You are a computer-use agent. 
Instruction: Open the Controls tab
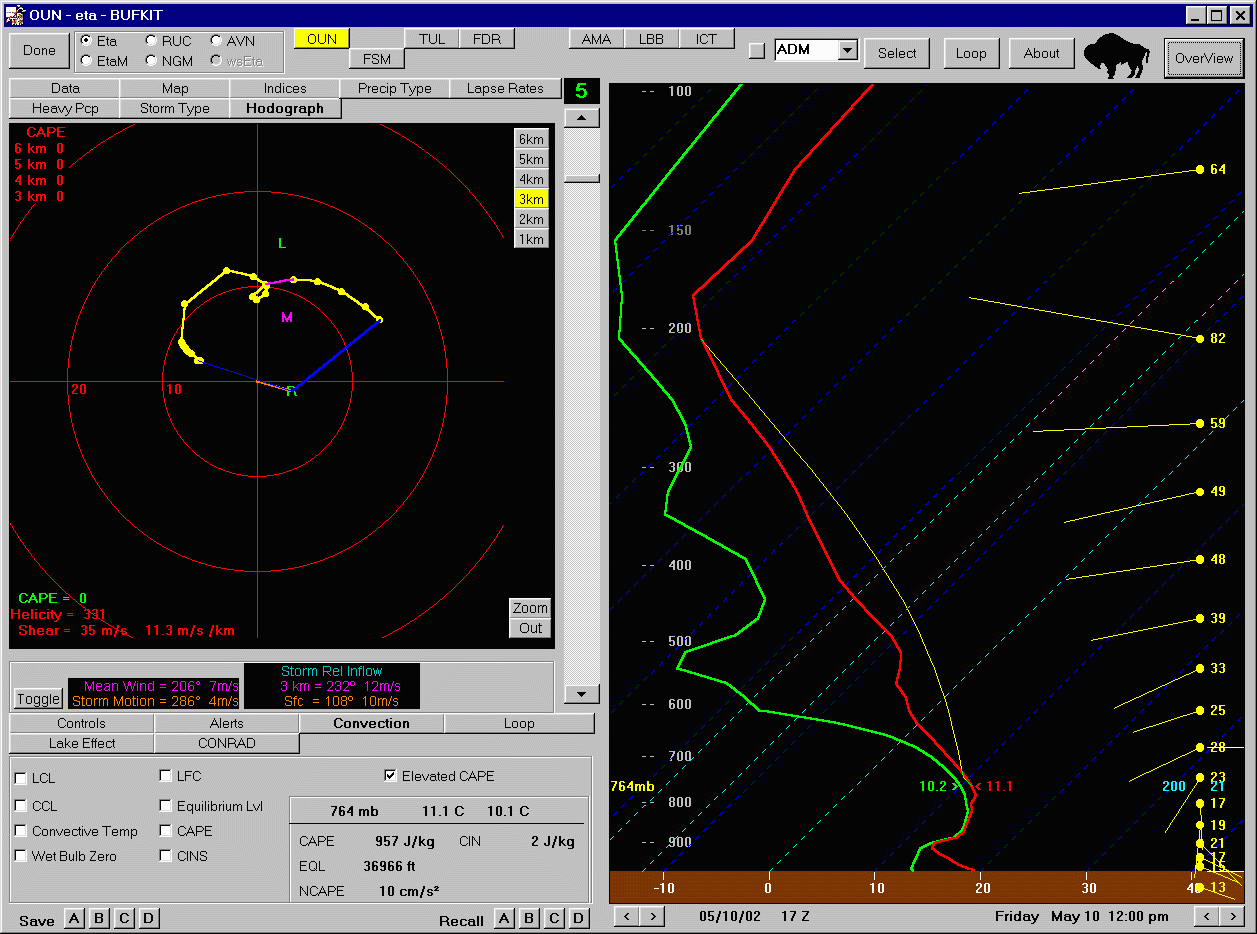pos(82,724)
